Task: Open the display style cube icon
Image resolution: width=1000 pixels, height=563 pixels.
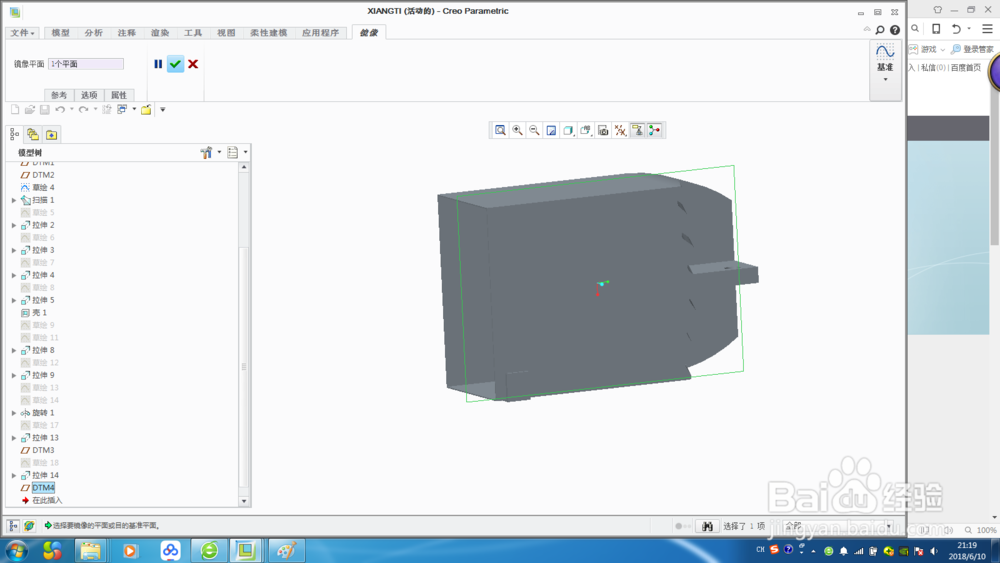Action: click(568, 130)
